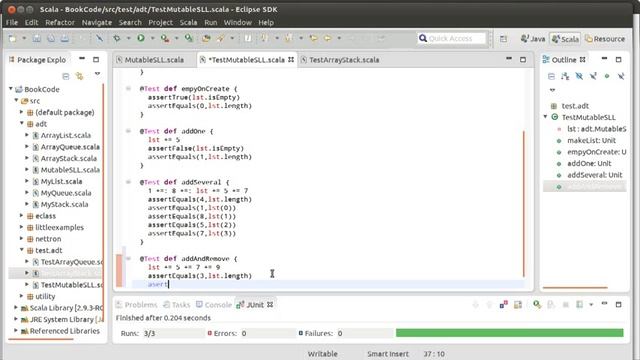Viewport: 640px width, 360px height.
Task: Open Test Run History in JUnit
Action: pyautogui.click(x=580, y=304)
